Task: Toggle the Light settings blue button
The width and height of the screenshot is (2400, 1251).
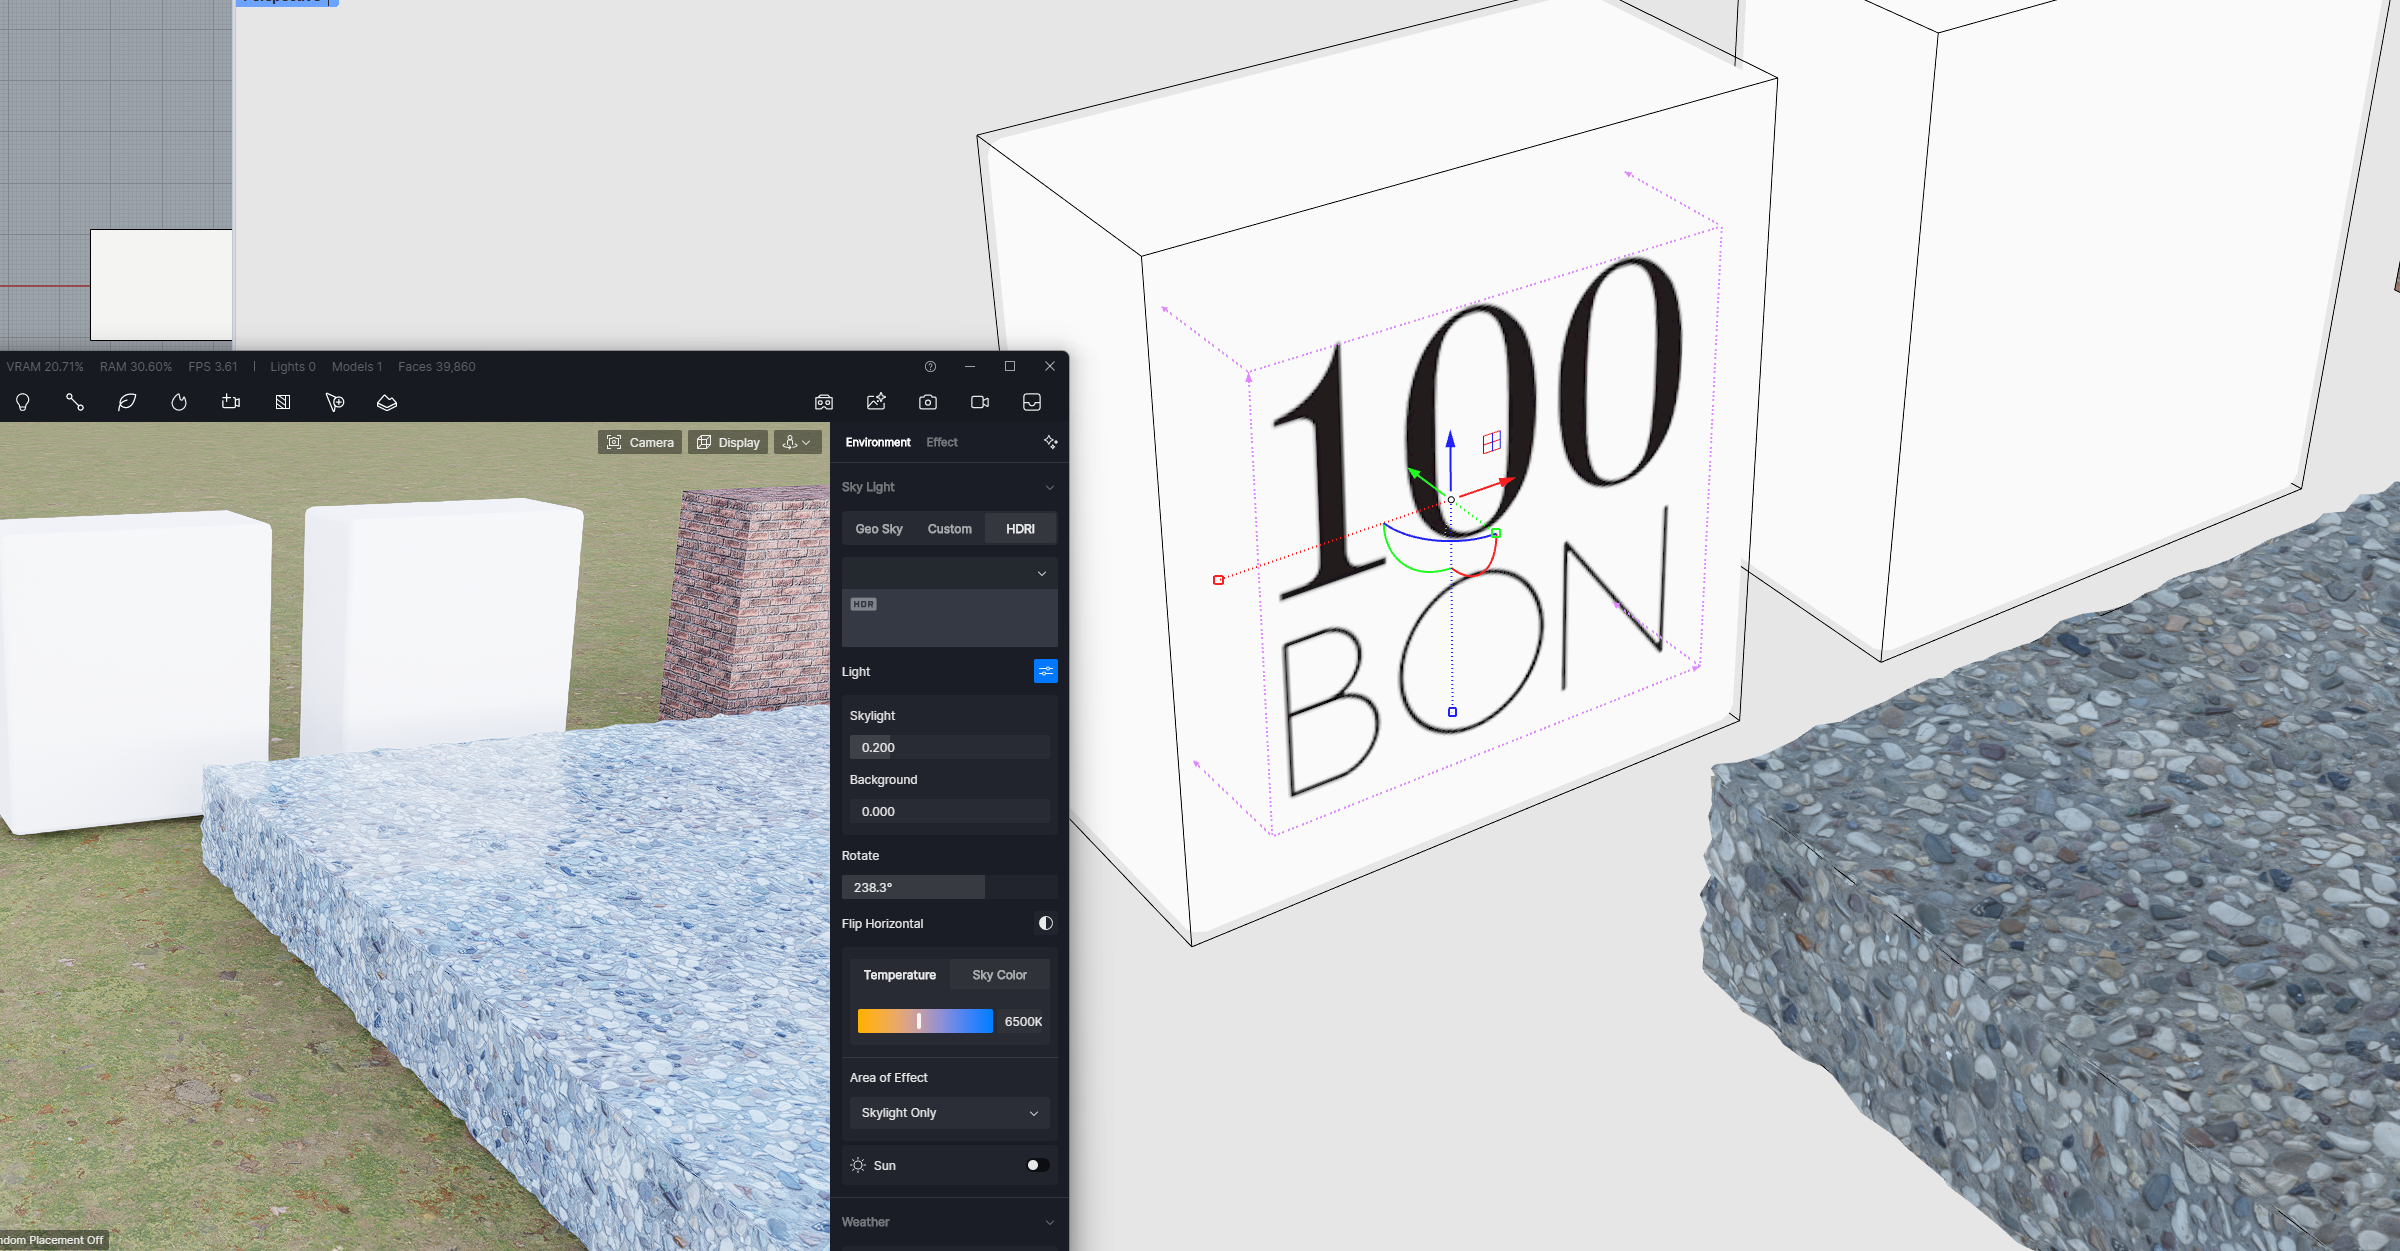Action: click(1045, 671)
